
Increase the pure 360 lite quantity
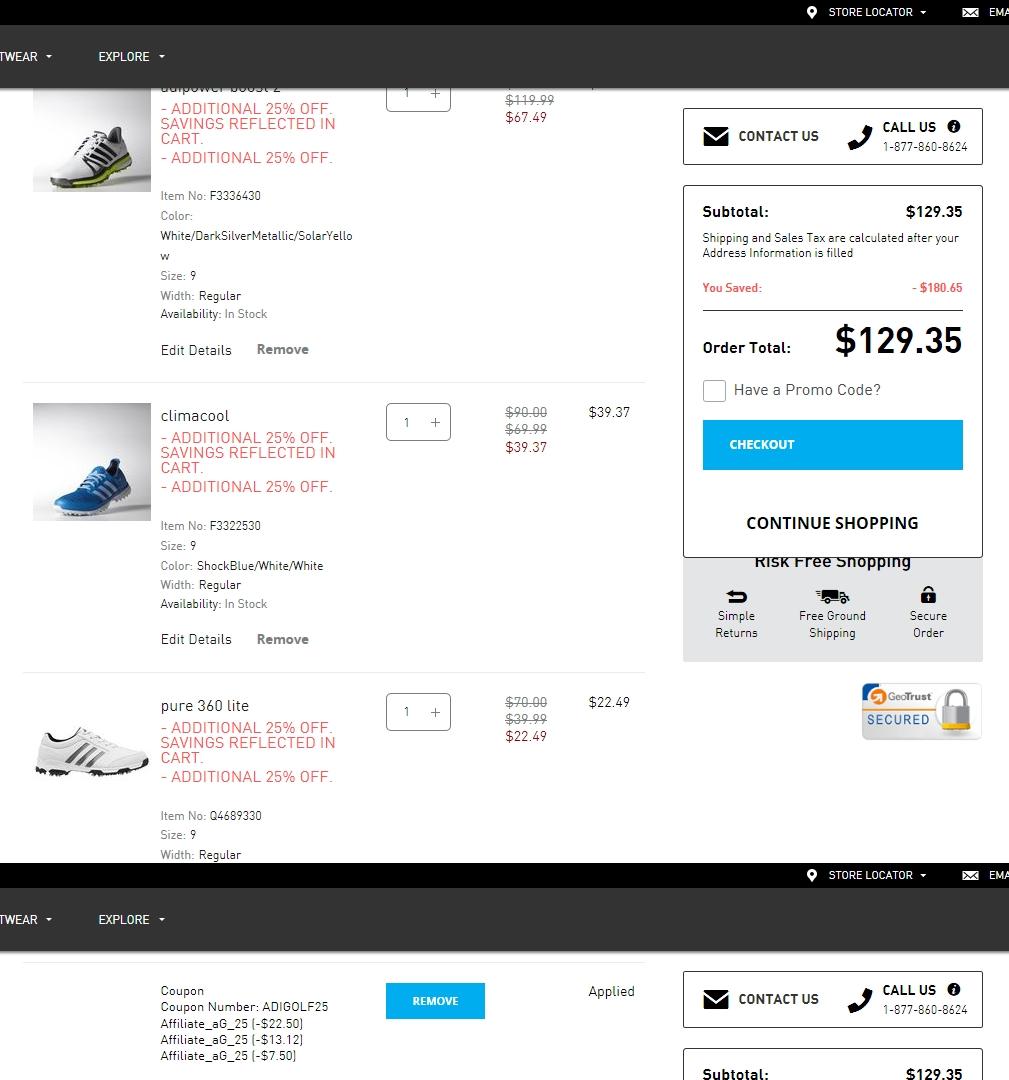coord(435,712)
